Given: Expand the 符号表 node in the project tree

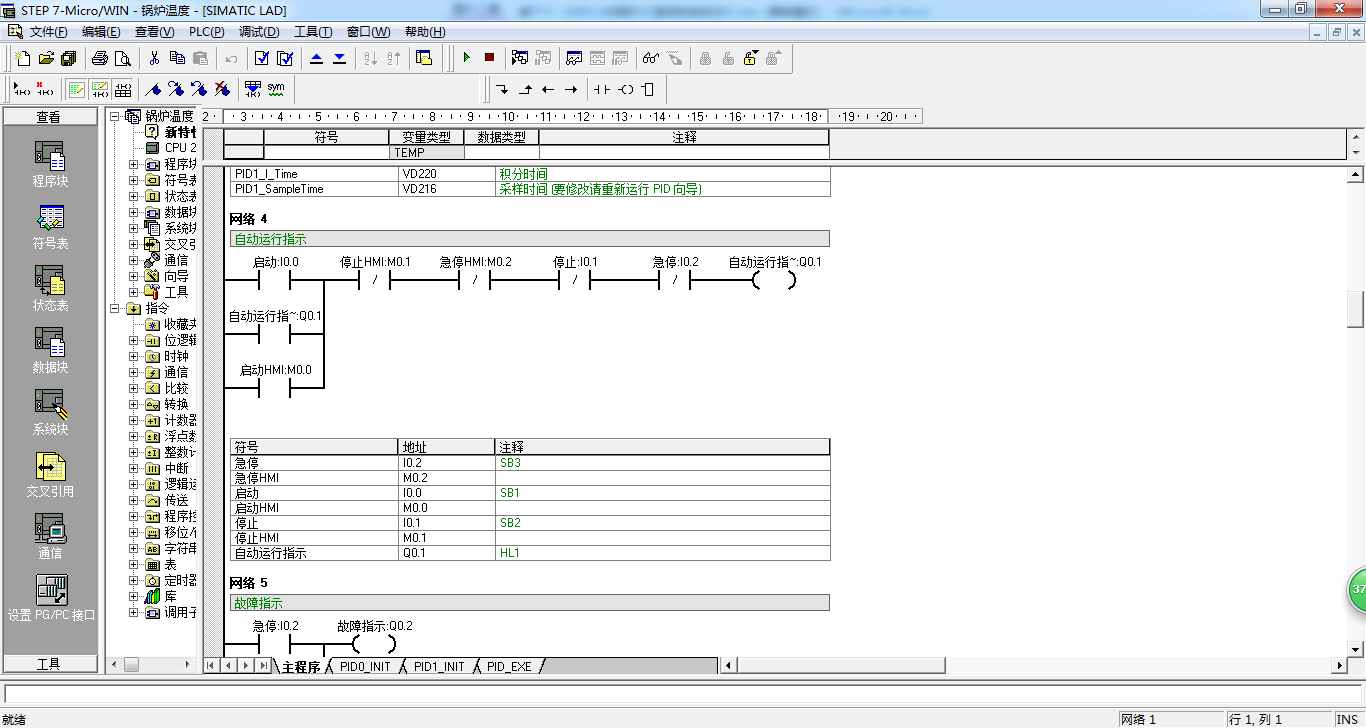Looking at the screenshot, I should click(x=134, y=180).
